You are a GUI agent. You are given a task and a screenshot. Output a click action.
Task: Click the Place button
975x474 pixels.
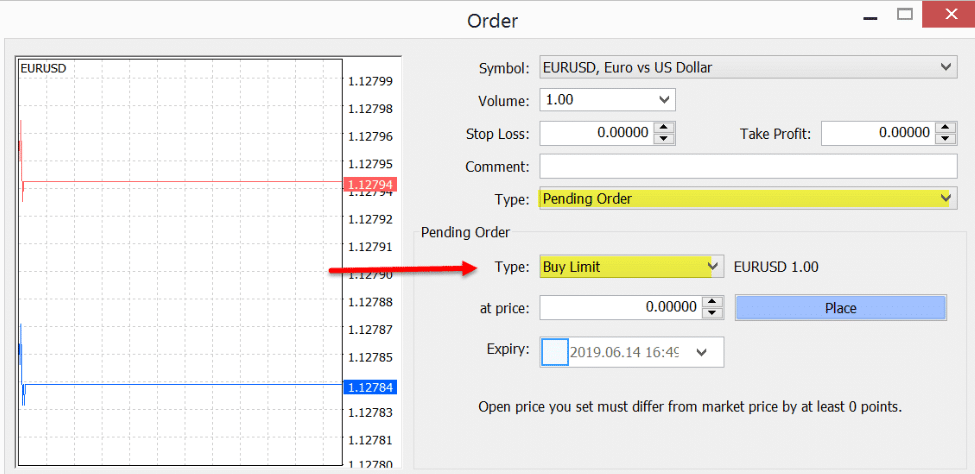(x=841, y=308)
